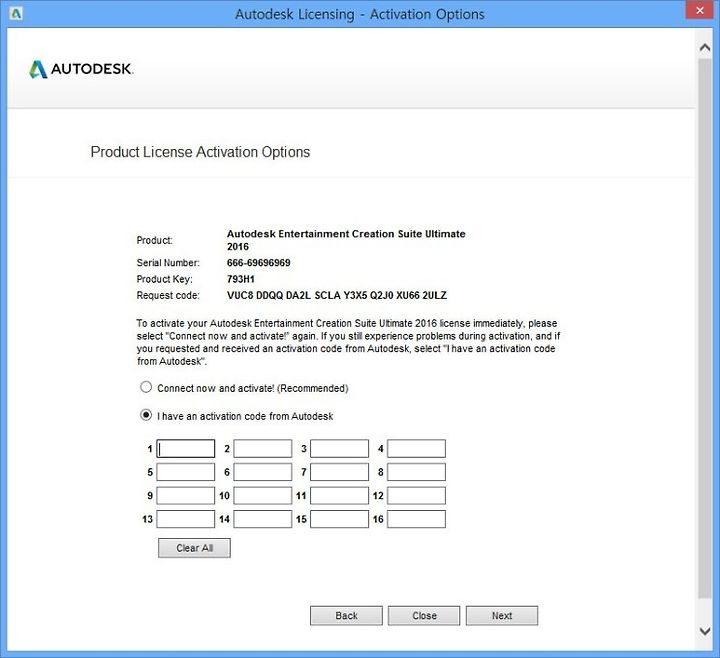Screen dimensions: 720x658
Task: Click activation code field 14
Action: [263, 519]
